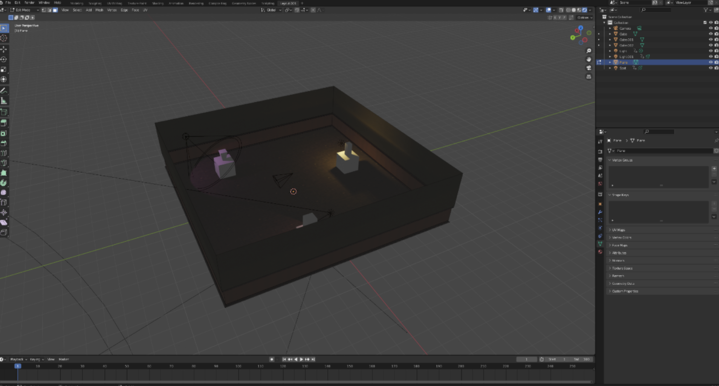Select the Poly Build tool
The width and height of the screenshot is (719, 386).
tap(4, 173)
